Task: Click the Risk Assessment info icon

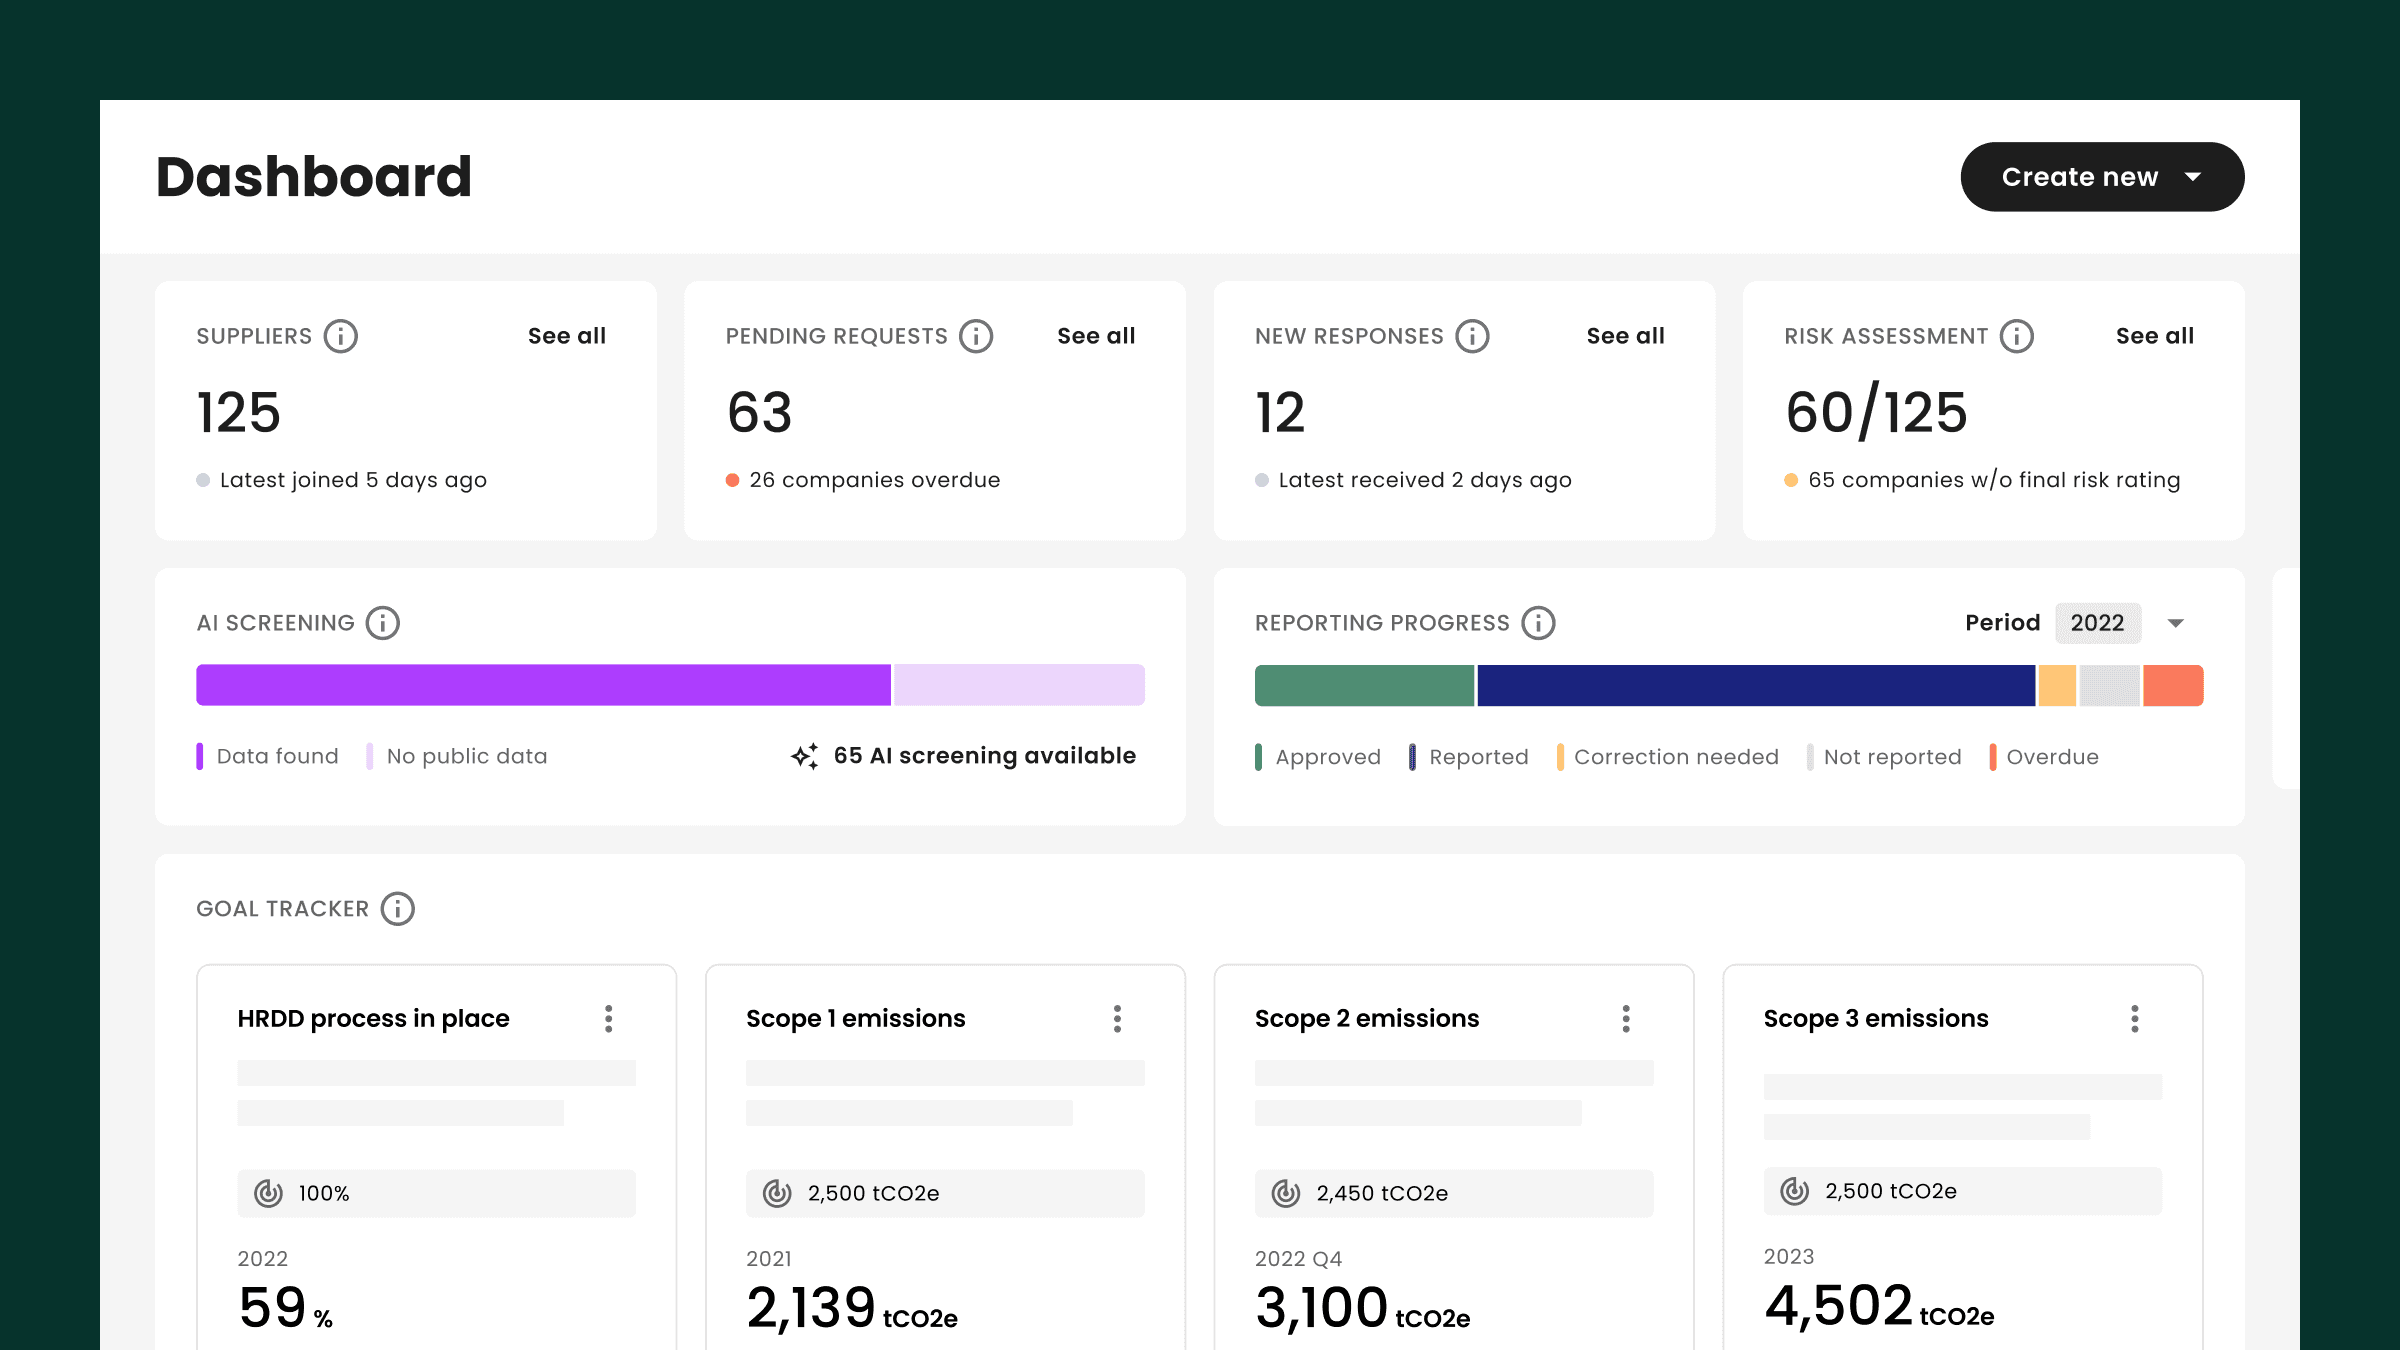Action: tap(2017, 336)
